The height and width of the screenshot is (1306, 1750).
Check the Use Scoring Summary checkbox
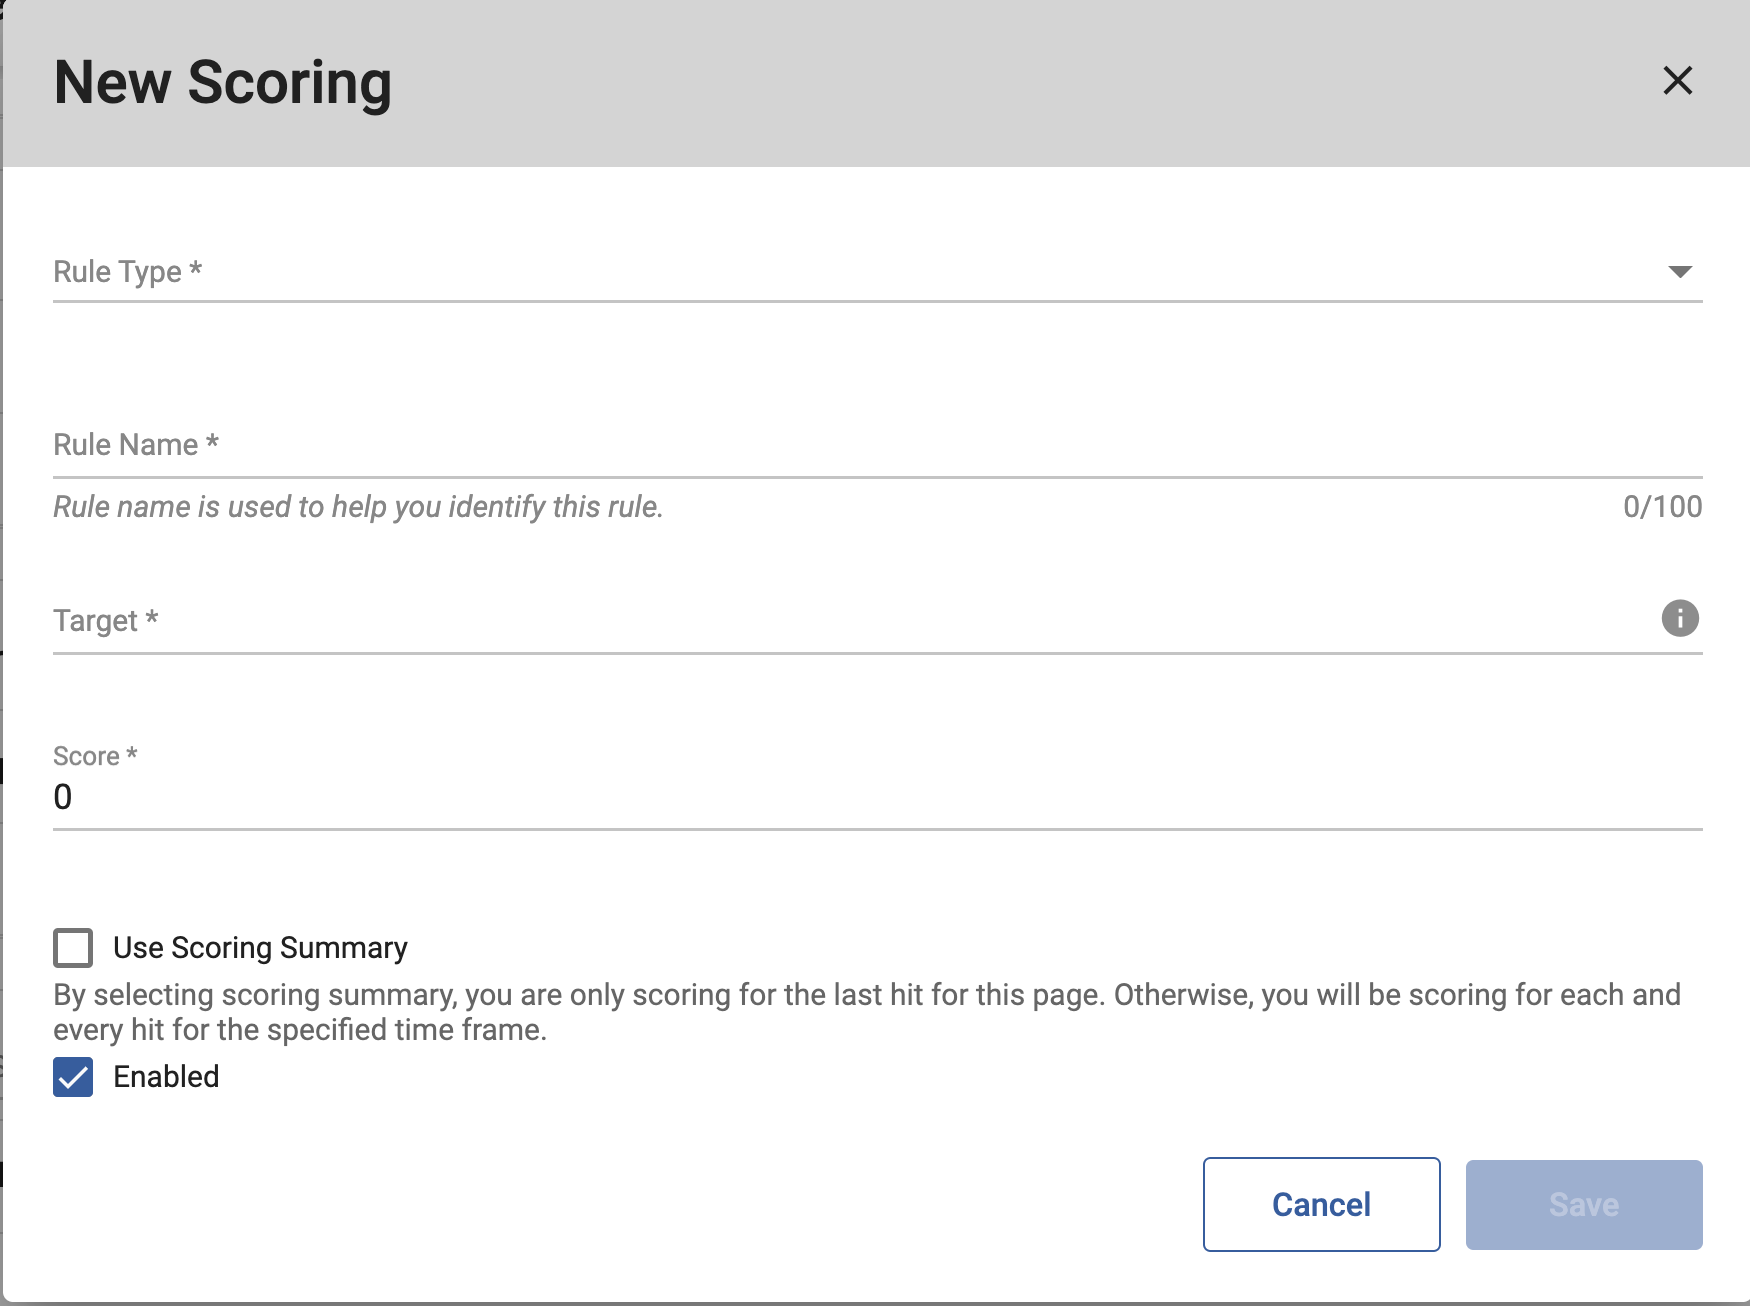coord(73,947)
